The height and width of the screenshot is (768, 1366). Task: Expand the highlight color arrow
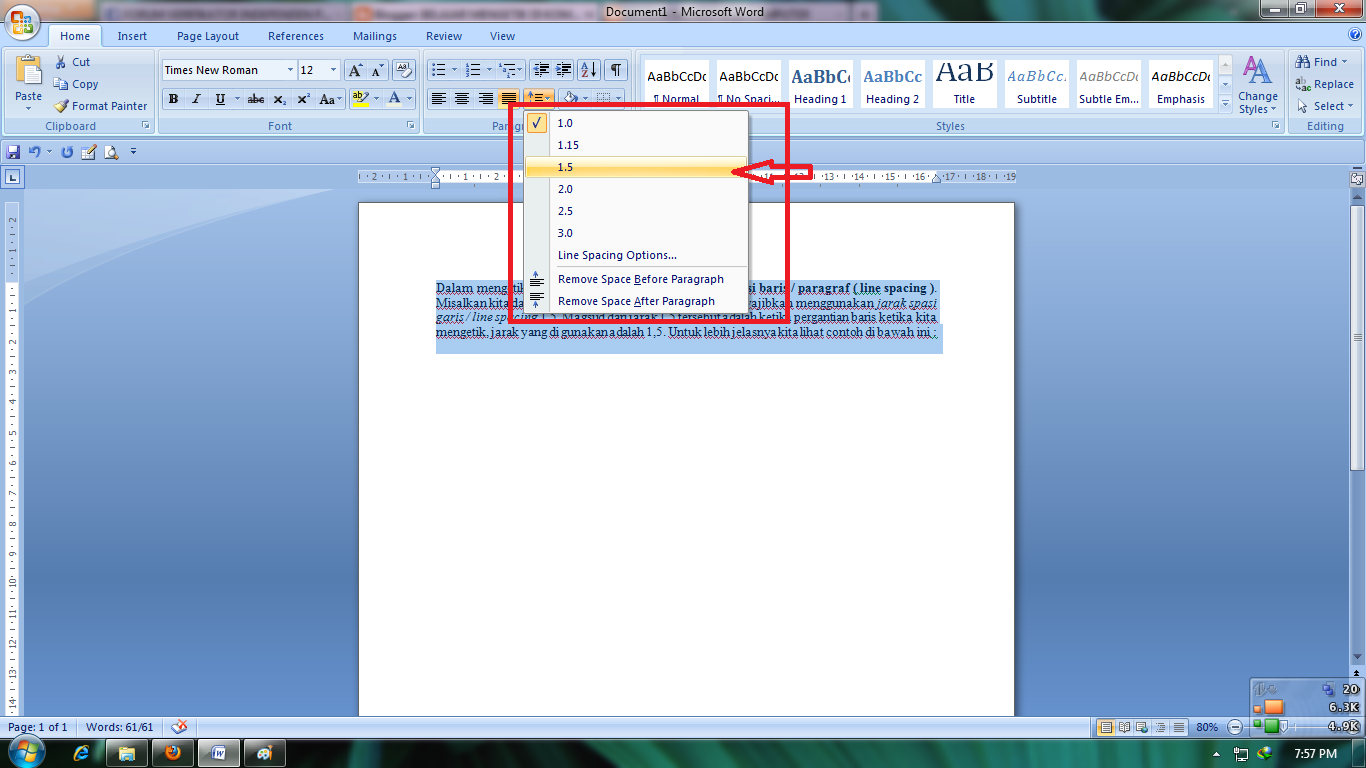[376, 99]
